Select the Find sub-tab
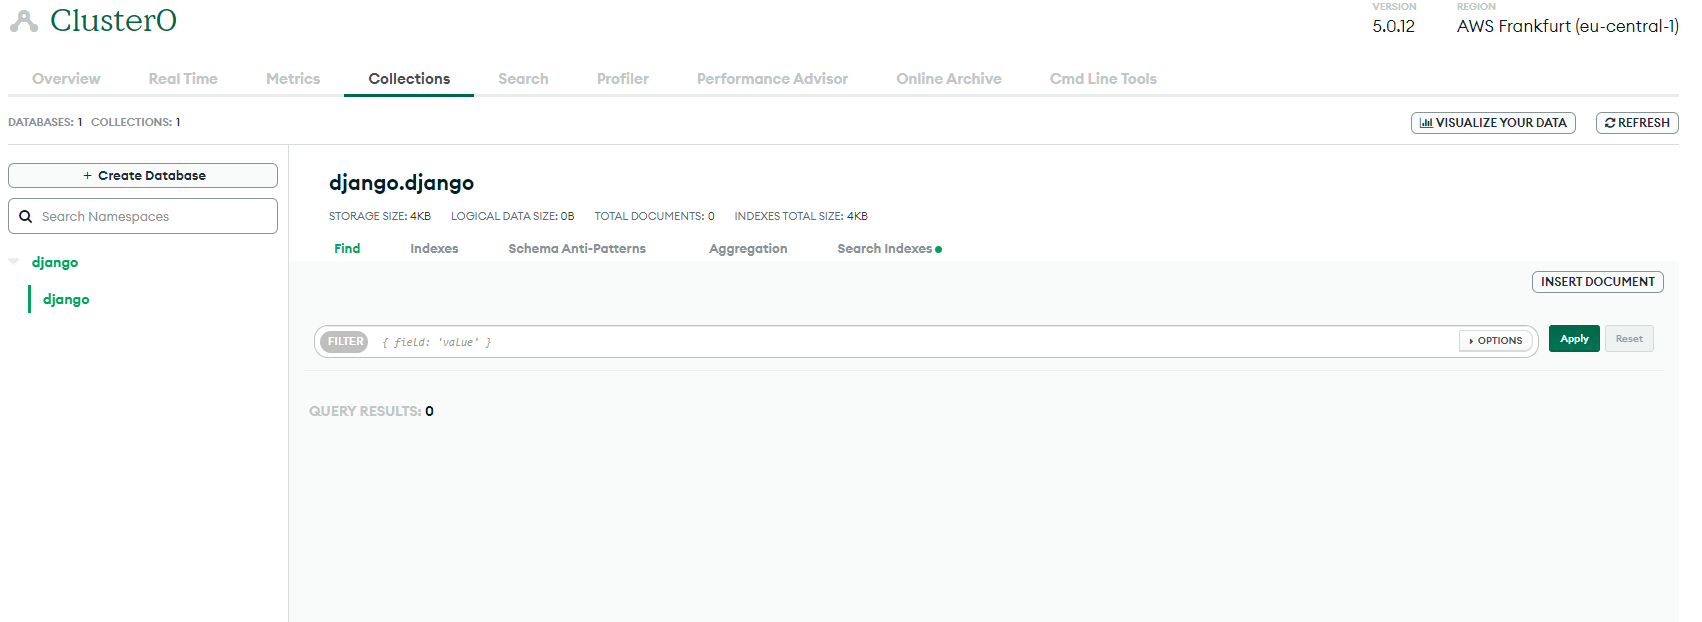This screenshot has width=1702, height=622. pyautogui.click(x=347, y=249)
